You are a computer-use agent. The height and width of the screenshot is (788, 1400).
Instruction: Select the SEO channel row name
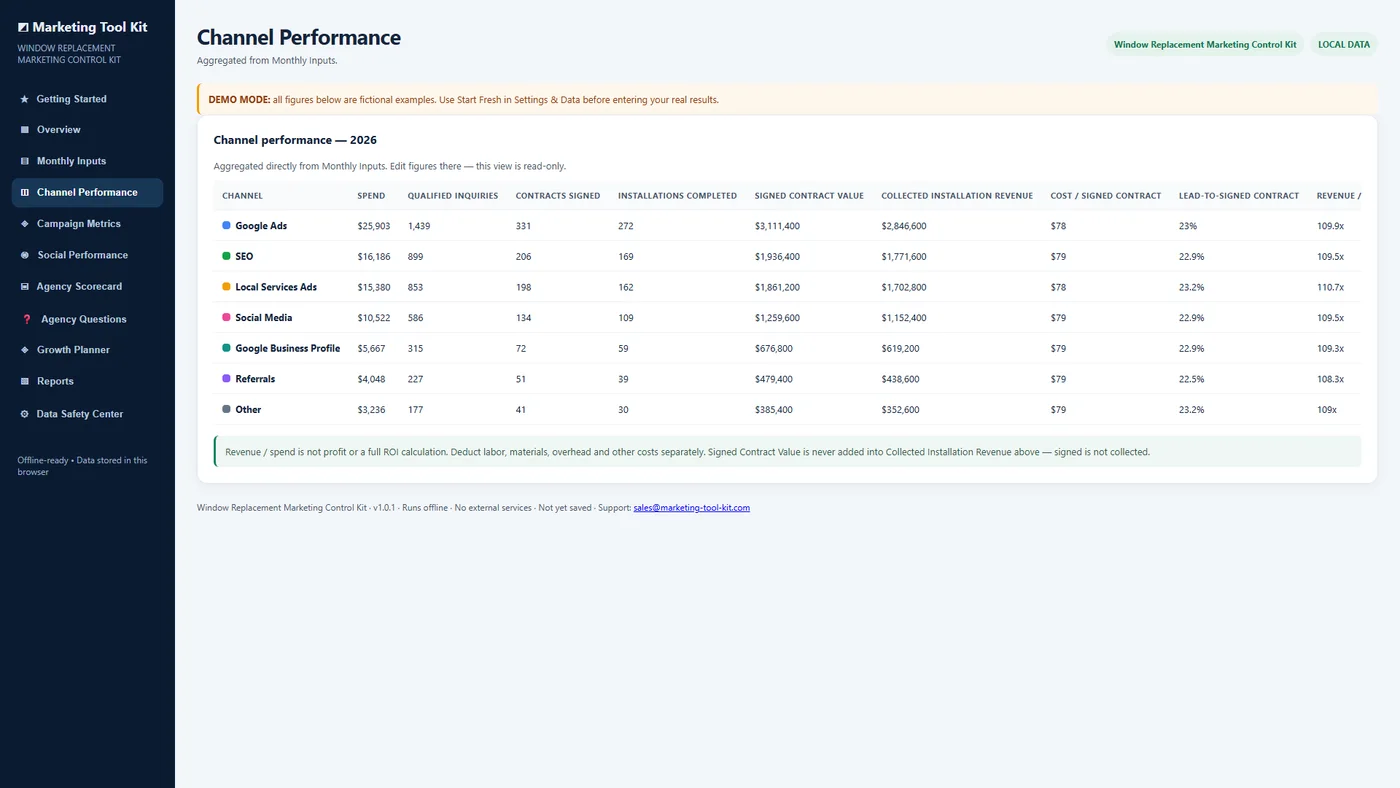click(244, 257)
